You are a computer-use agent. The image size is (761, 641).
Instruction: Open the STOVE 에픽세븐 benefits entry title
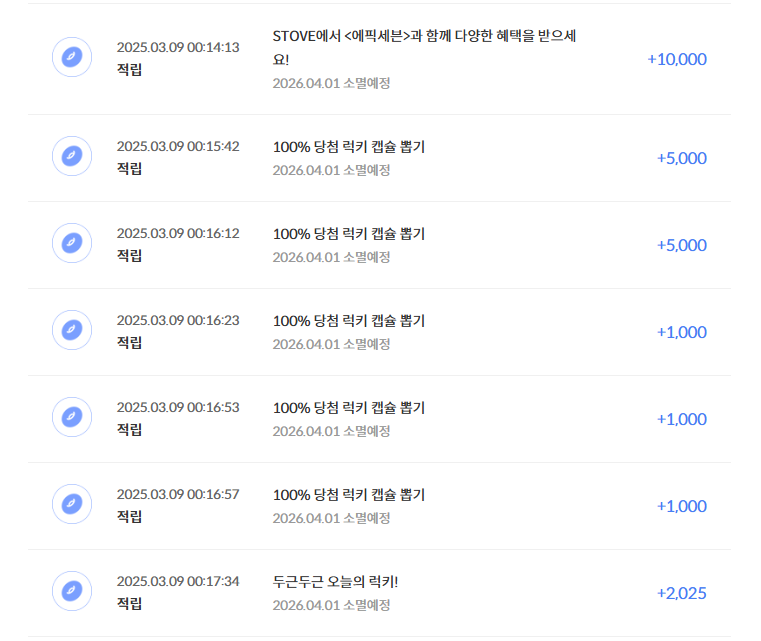coord(424,47)
